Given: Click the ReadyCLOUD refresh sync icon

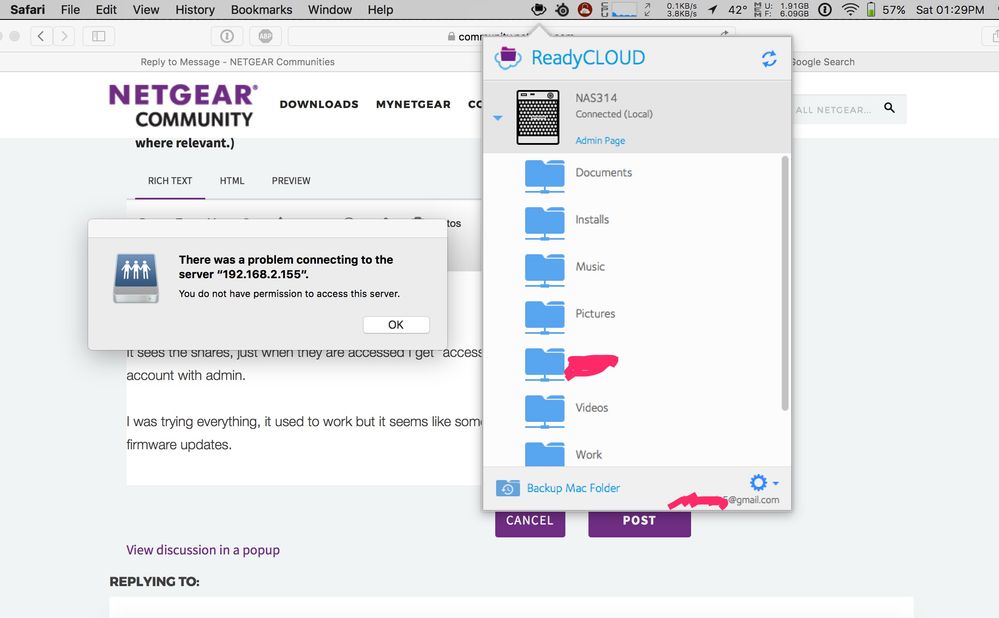Looking at the screenshot, I should pyautogui.click(x=769, y=59).
